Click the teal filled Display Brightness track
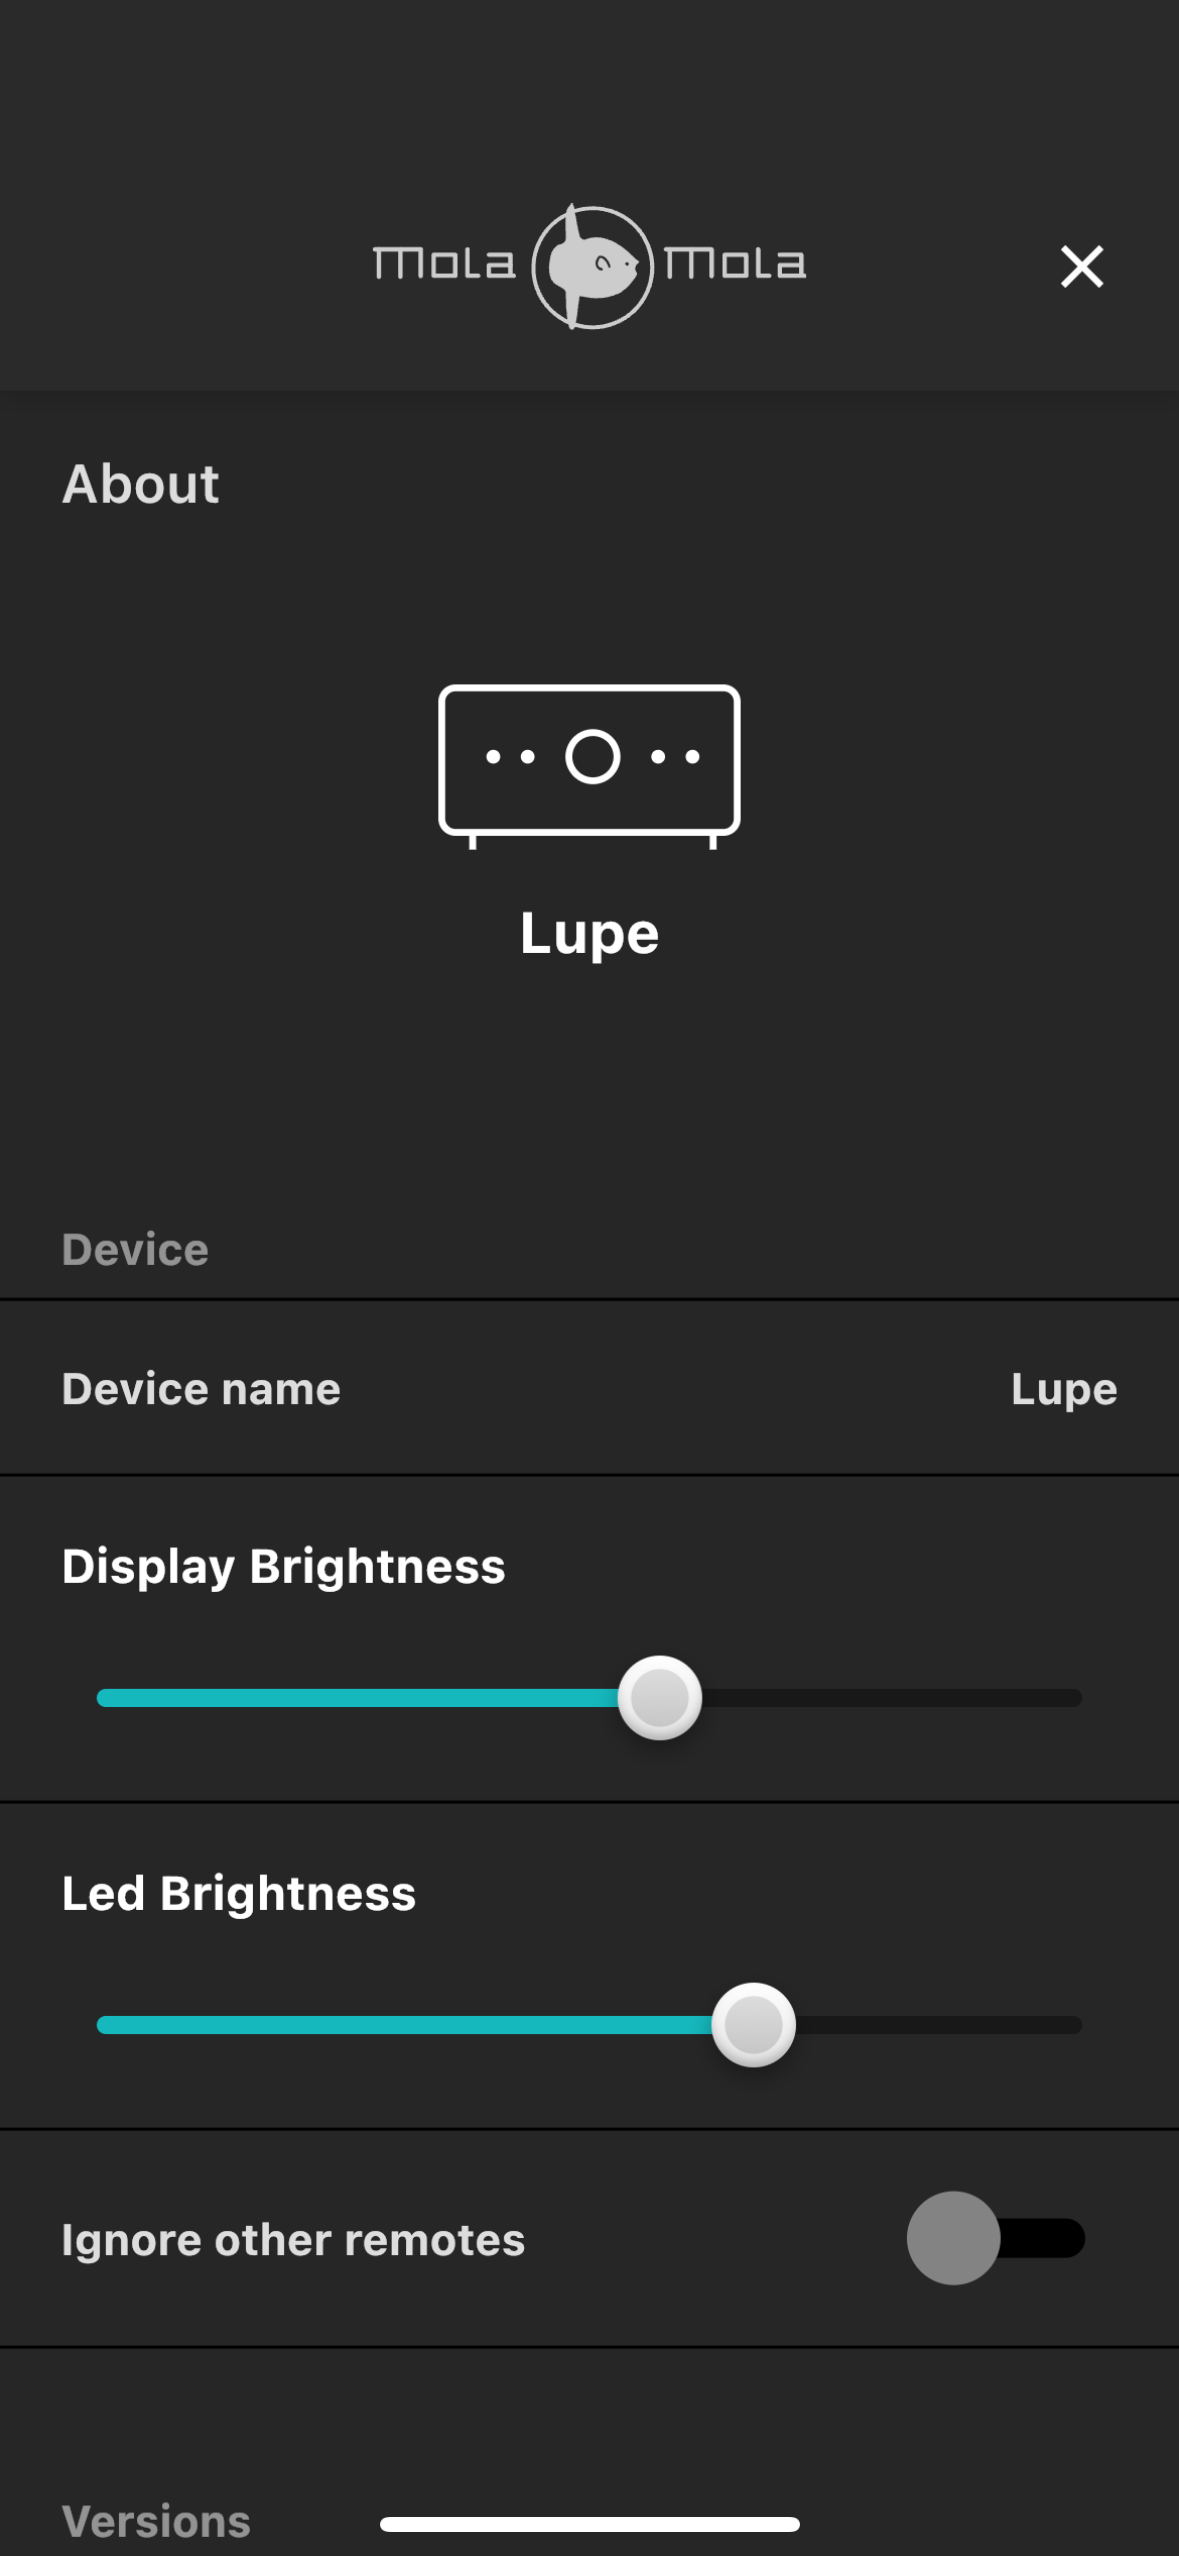1179x2556 pixels. 358,1698
